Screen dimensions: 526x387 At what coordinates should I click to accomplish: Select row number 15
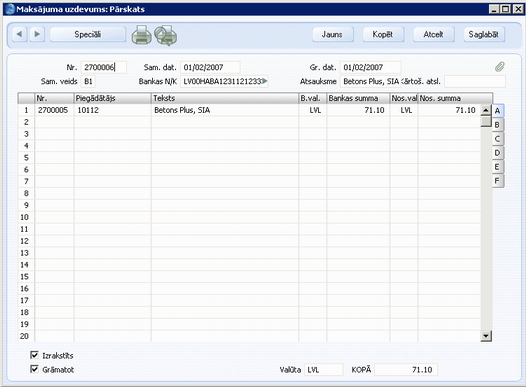(x=26, y=277)
